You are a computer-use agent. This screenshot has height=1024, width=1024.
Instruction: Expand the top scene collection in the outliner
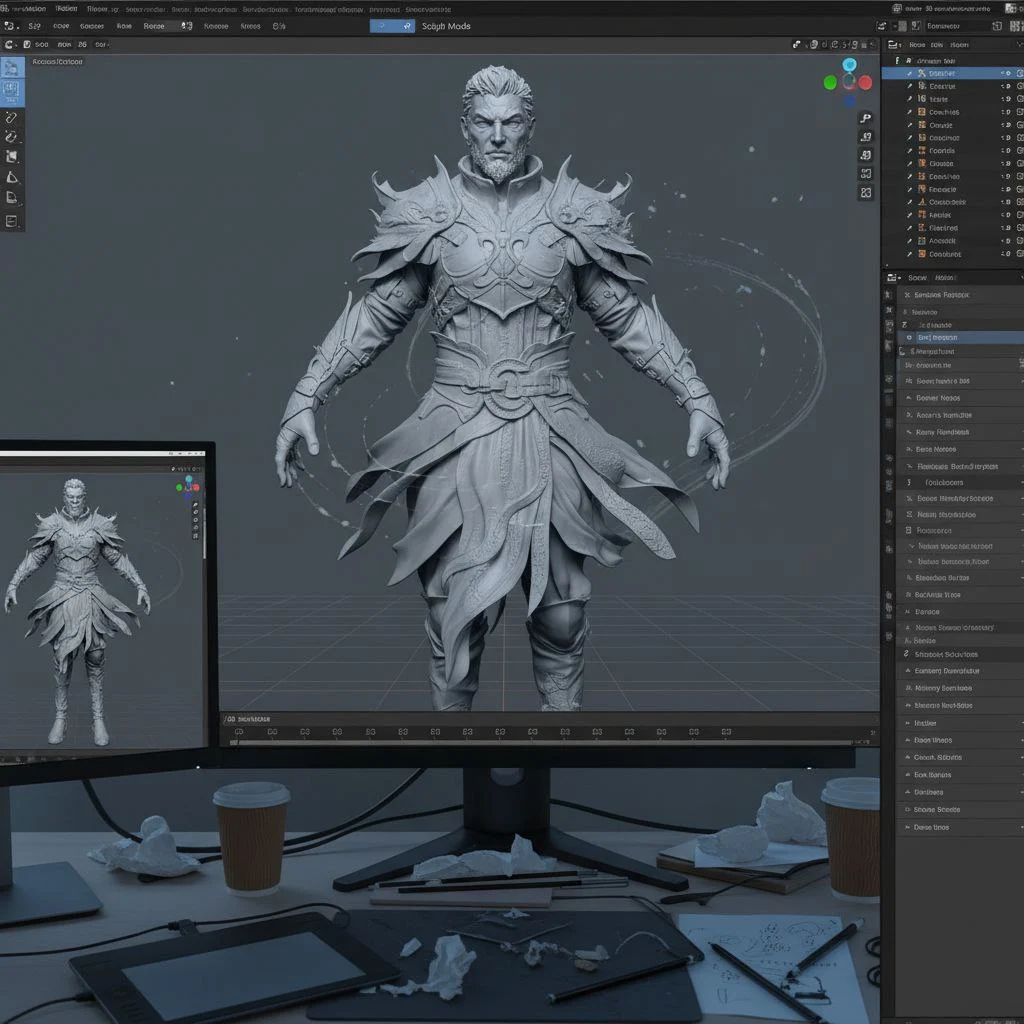tap(898, 60)
